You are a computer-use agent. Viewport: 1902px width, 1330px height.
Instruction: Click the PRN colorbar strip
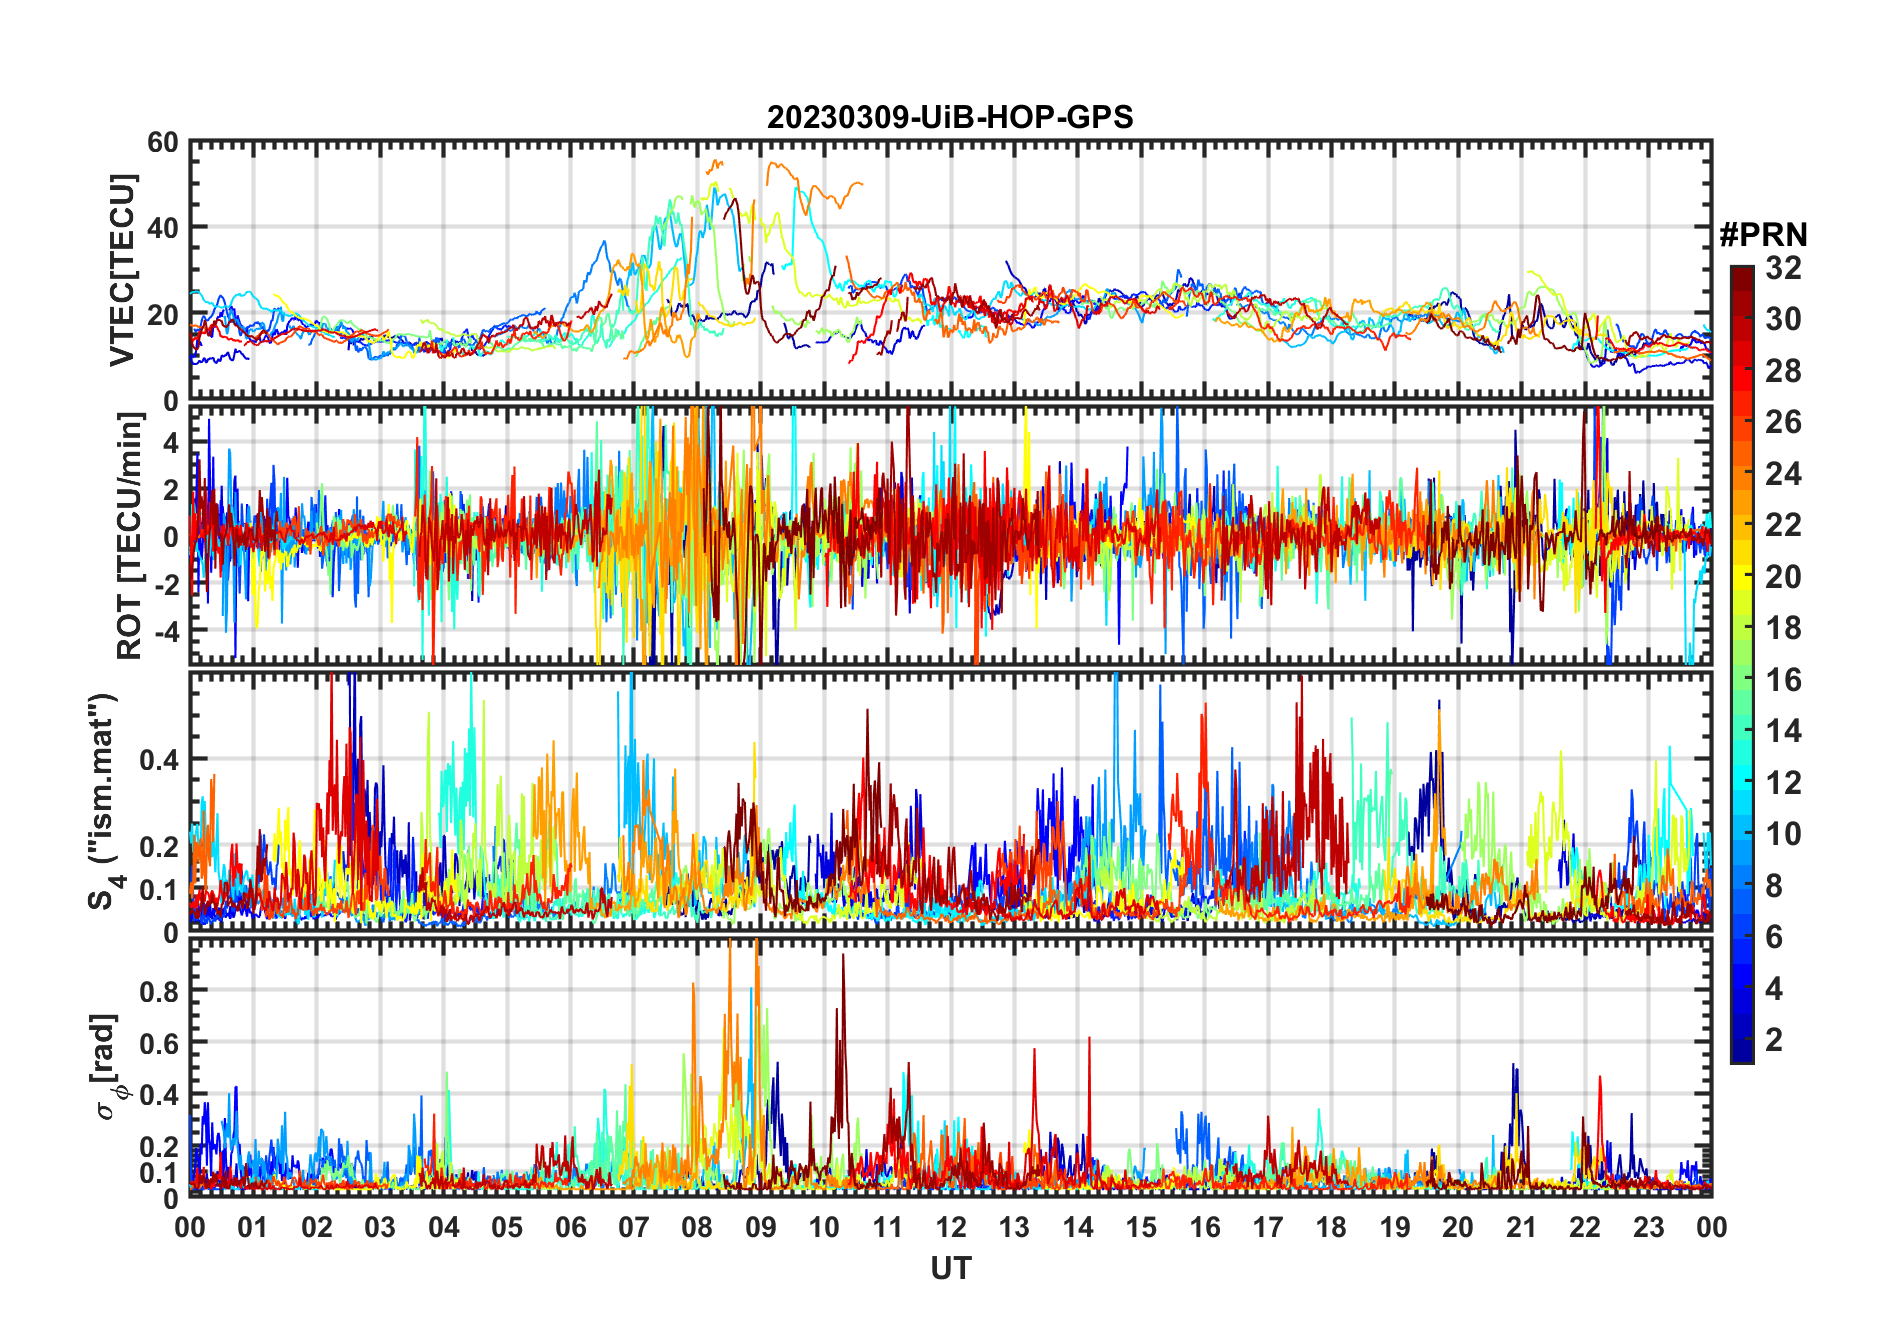tap(1742, 664)
